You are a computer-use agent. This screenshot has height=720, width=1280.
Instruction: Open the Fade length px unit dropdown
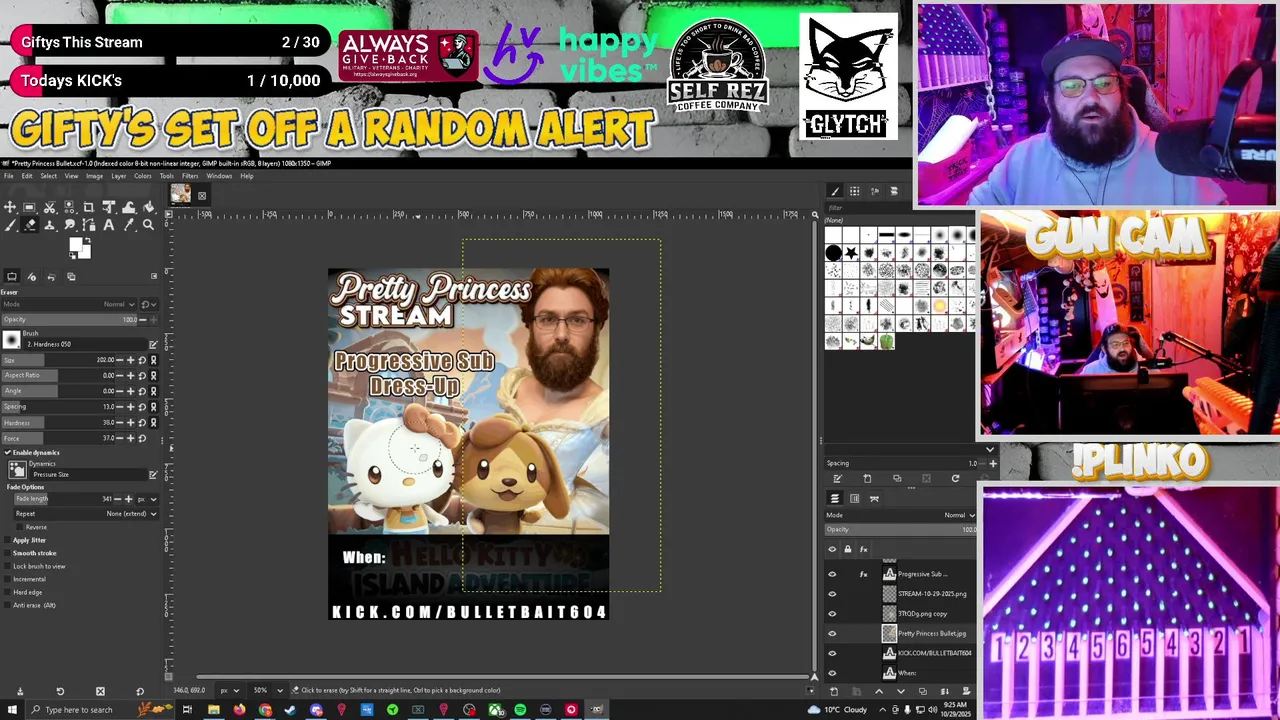(x=147, y=499)
